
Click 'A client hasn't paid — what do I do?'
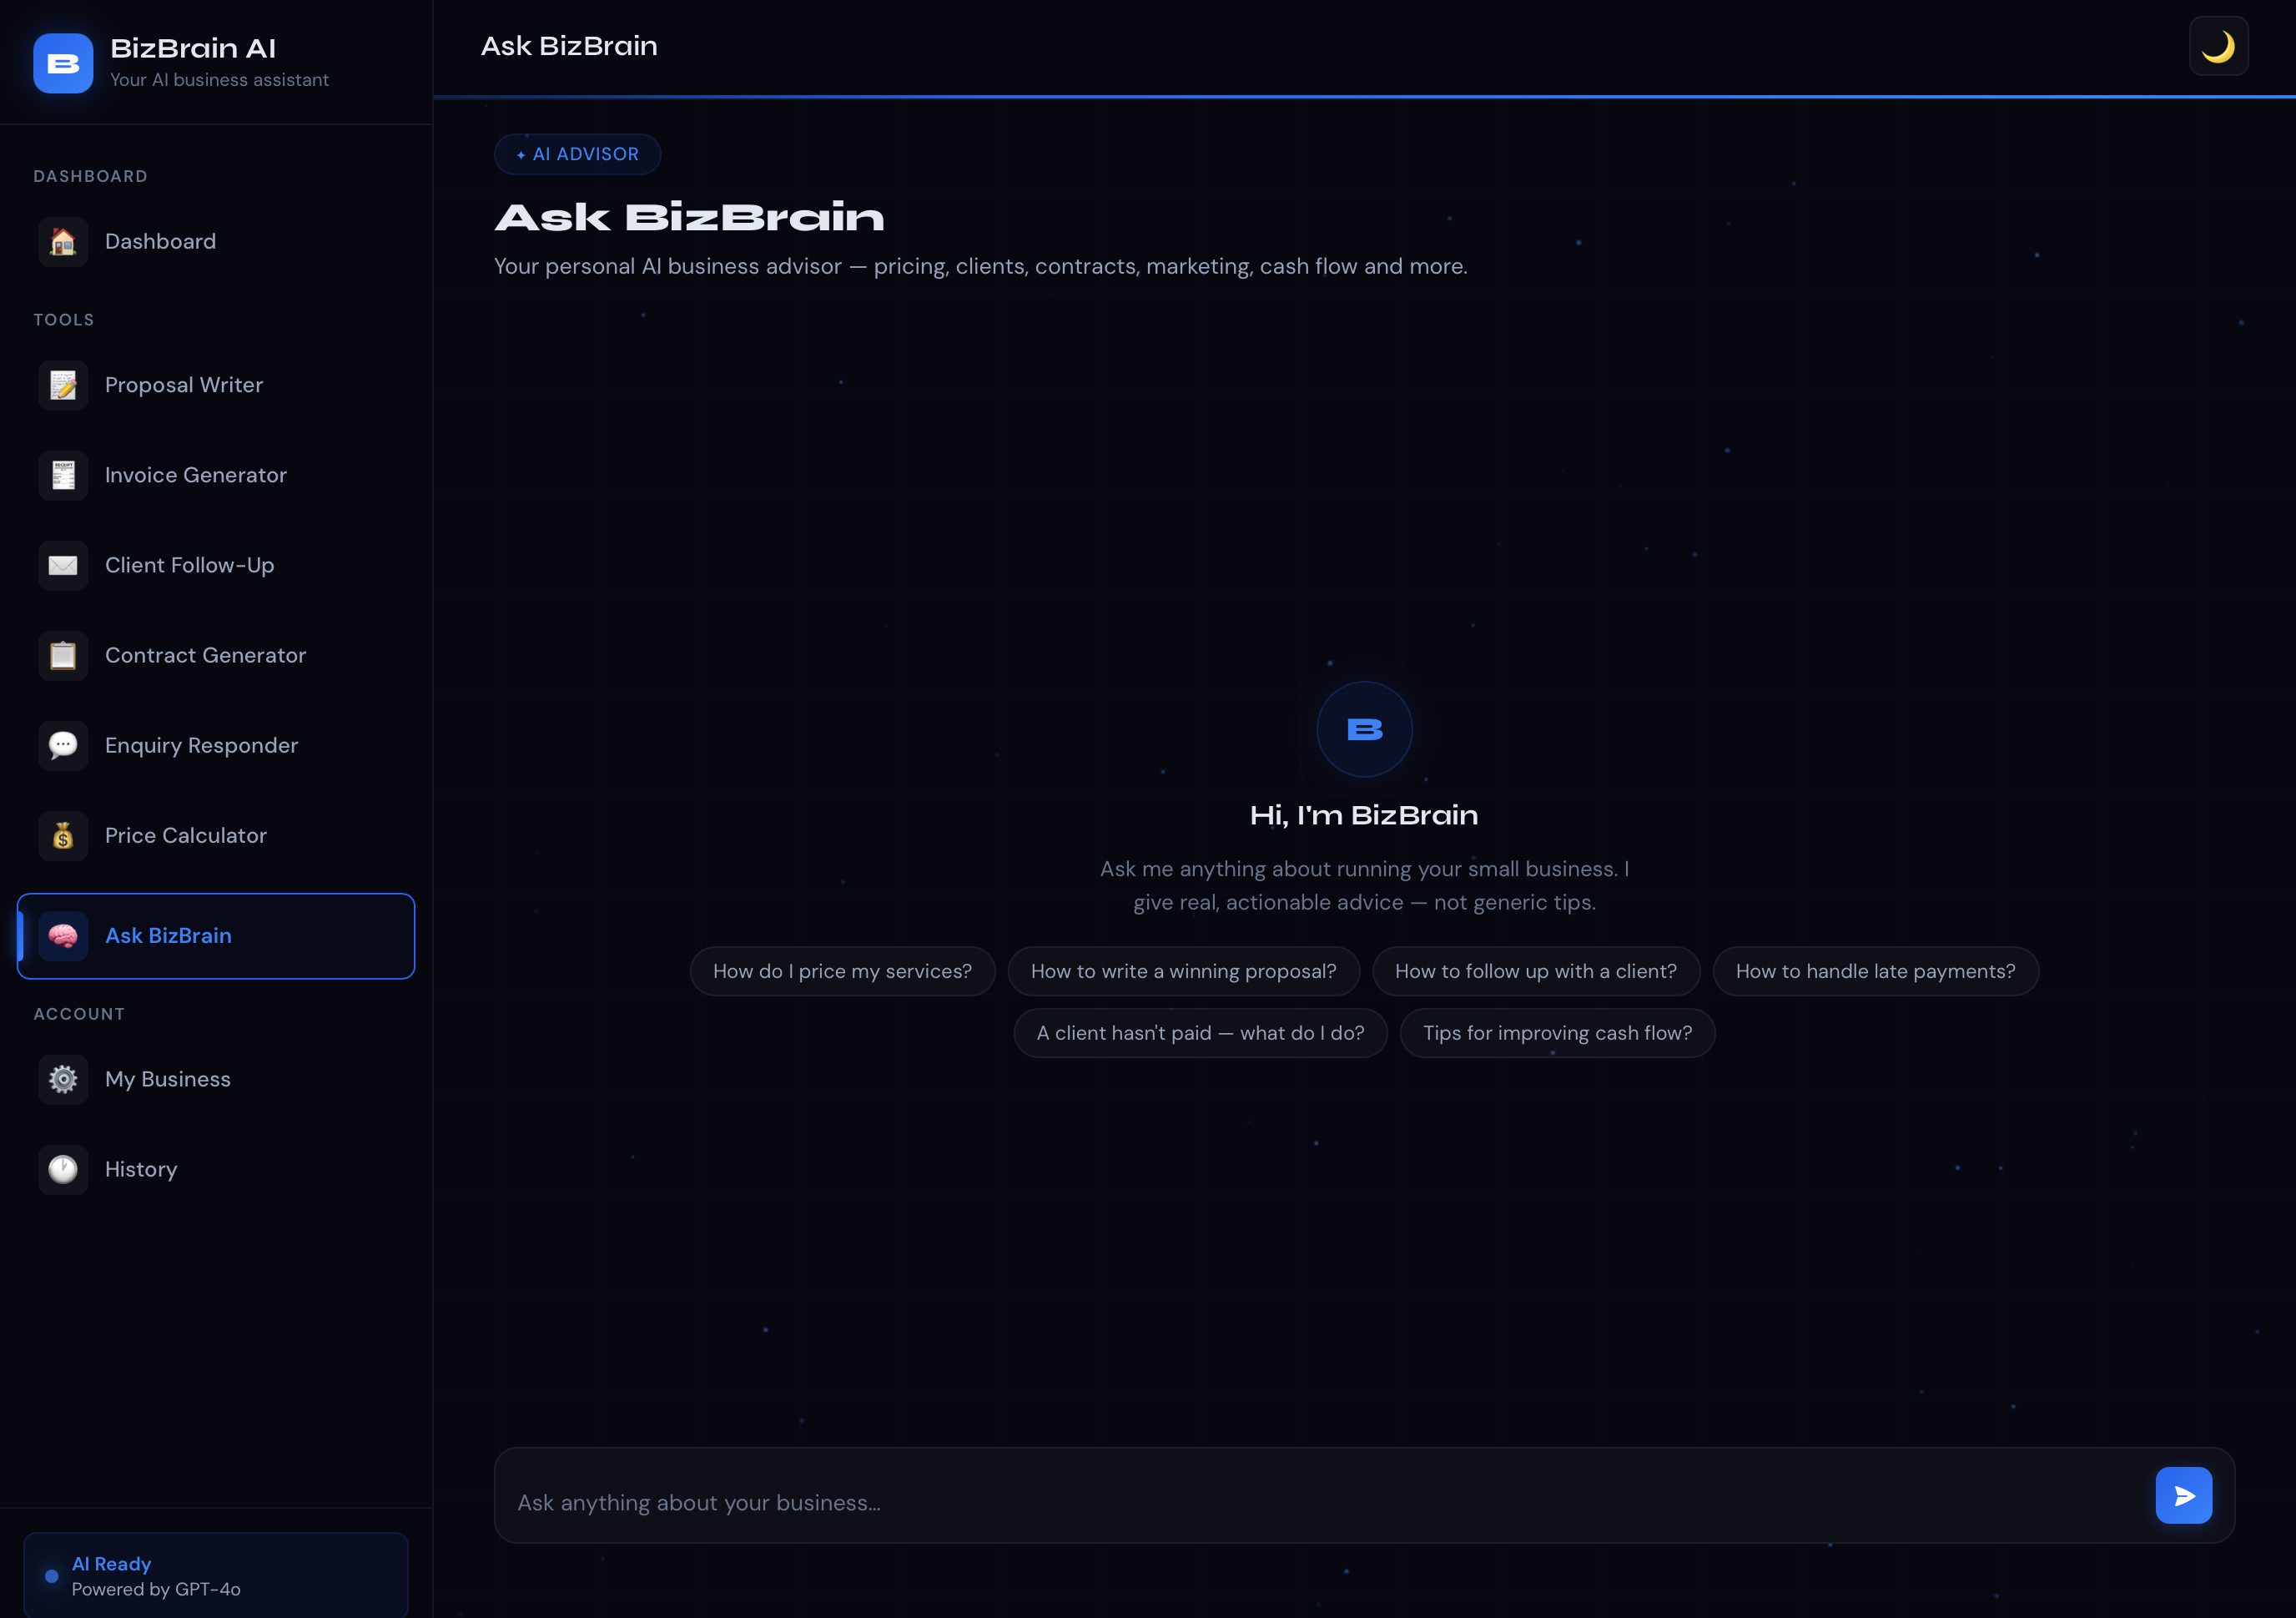(x=1200, y=1033)
